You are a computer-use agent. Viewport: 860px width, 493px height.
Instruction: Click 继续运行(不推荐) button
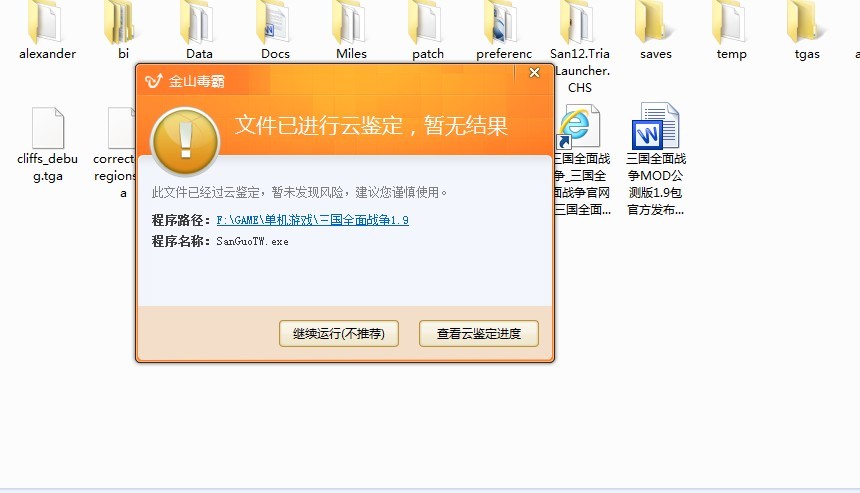click(x=338, y=333)
